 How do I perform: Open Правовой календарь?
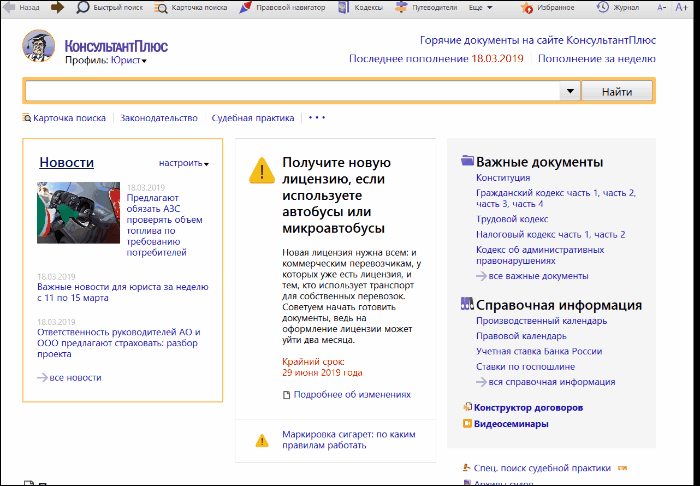(521, 336)
